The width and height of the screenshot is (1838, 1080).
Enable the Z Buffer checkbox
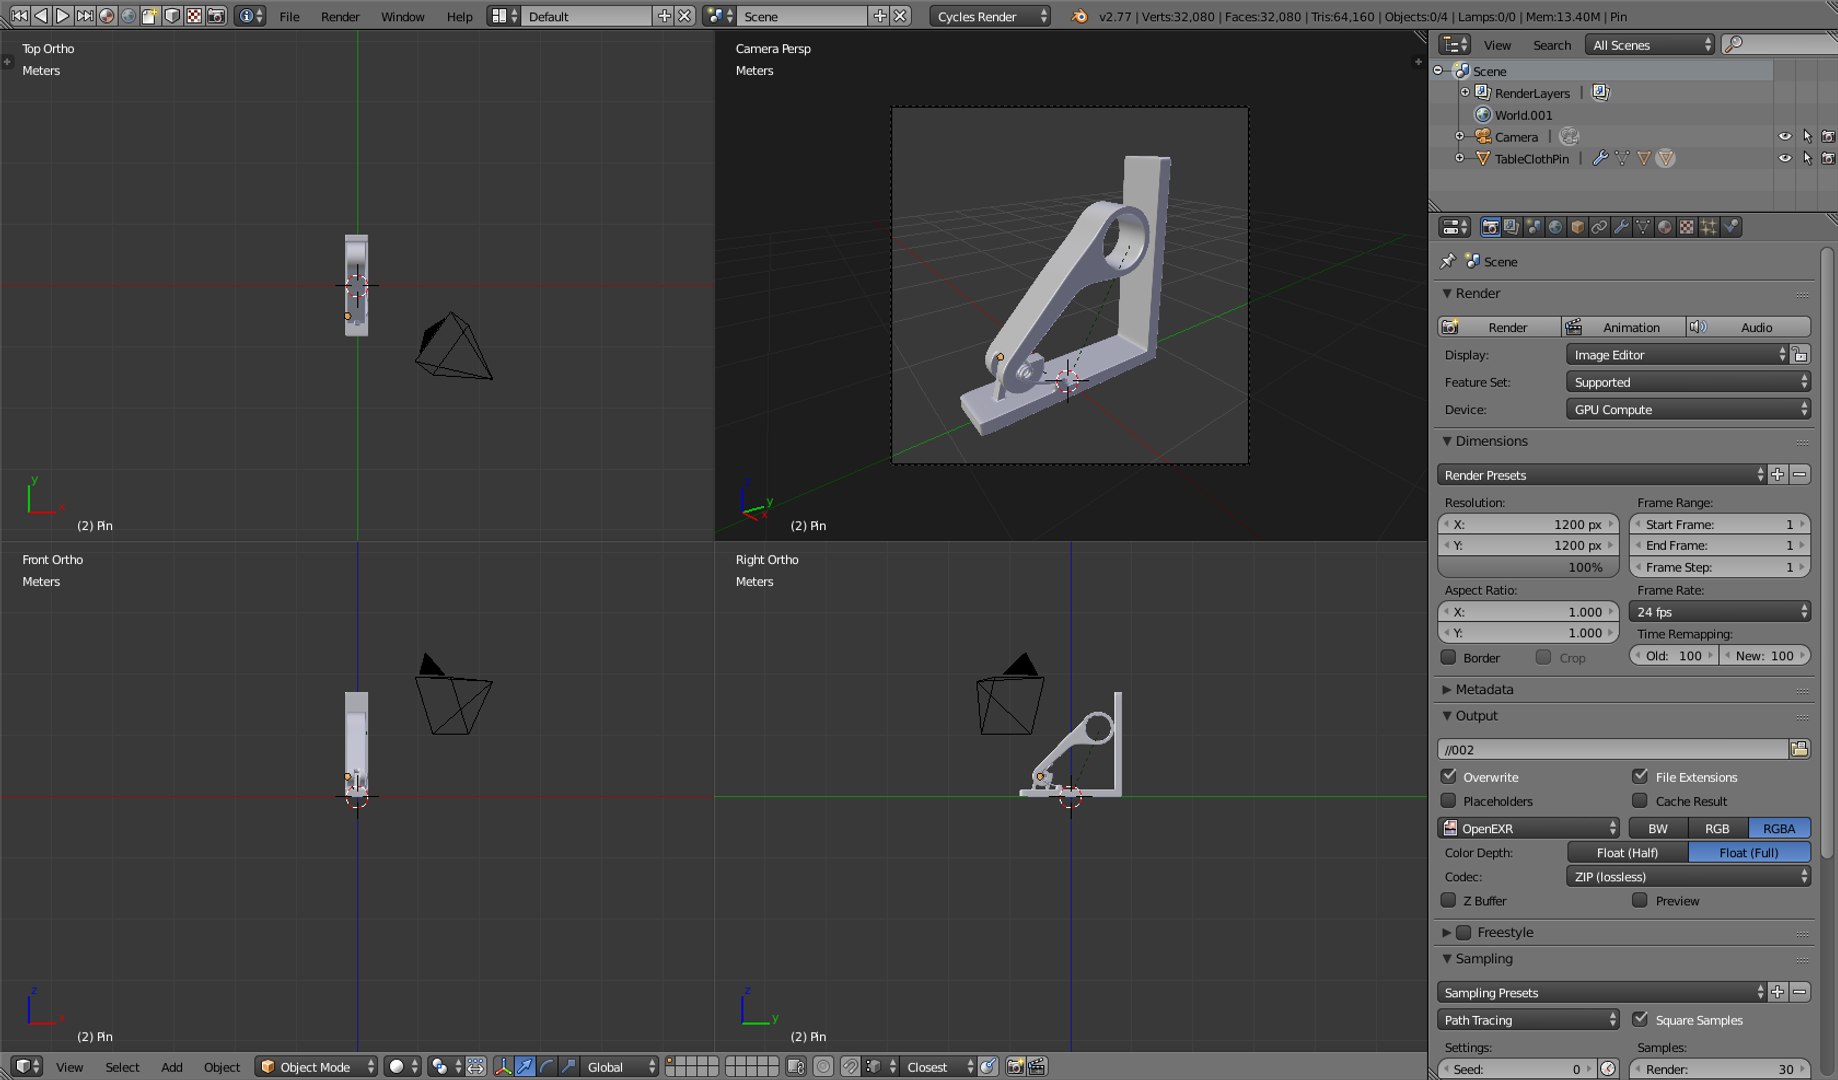(1448, 900)
